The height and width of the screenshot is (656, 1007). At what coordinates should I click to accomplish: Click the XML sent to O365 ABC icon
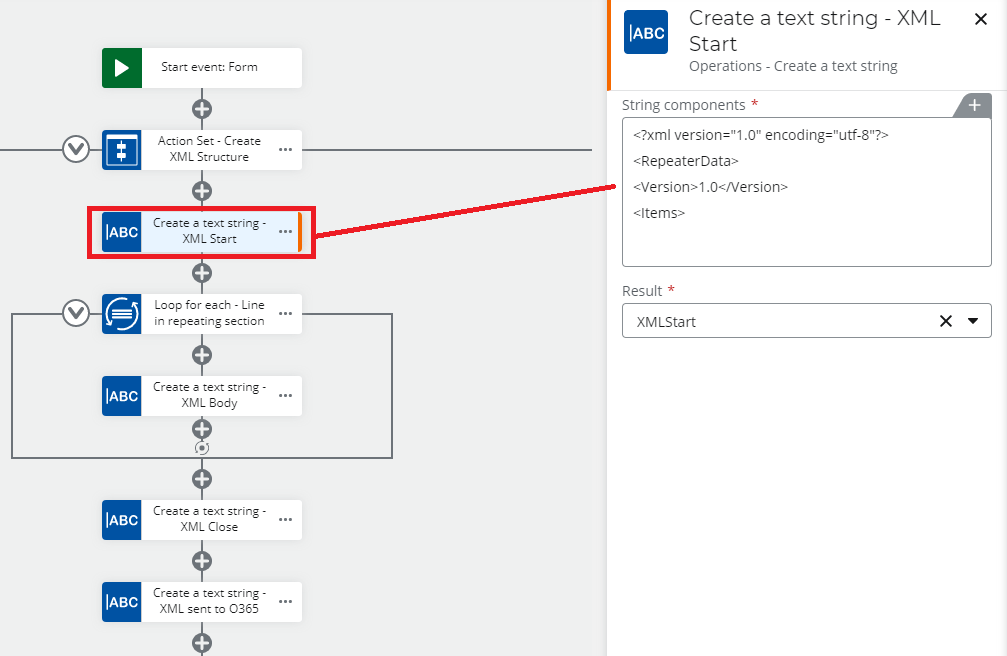click(x=122, y=602)
